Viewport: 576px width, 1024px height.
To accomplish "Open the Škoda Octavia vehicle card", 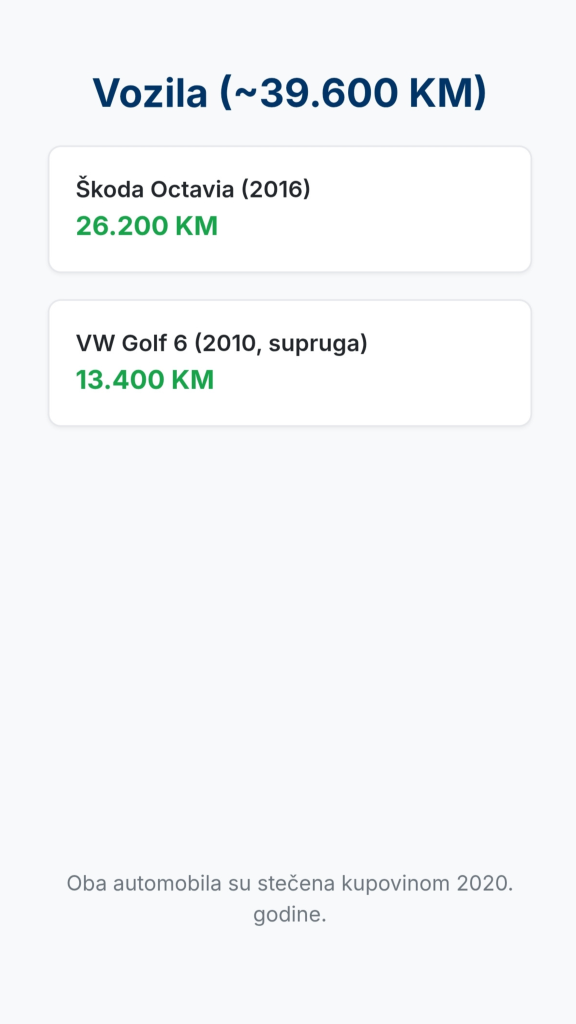I will tap(290, 209).
